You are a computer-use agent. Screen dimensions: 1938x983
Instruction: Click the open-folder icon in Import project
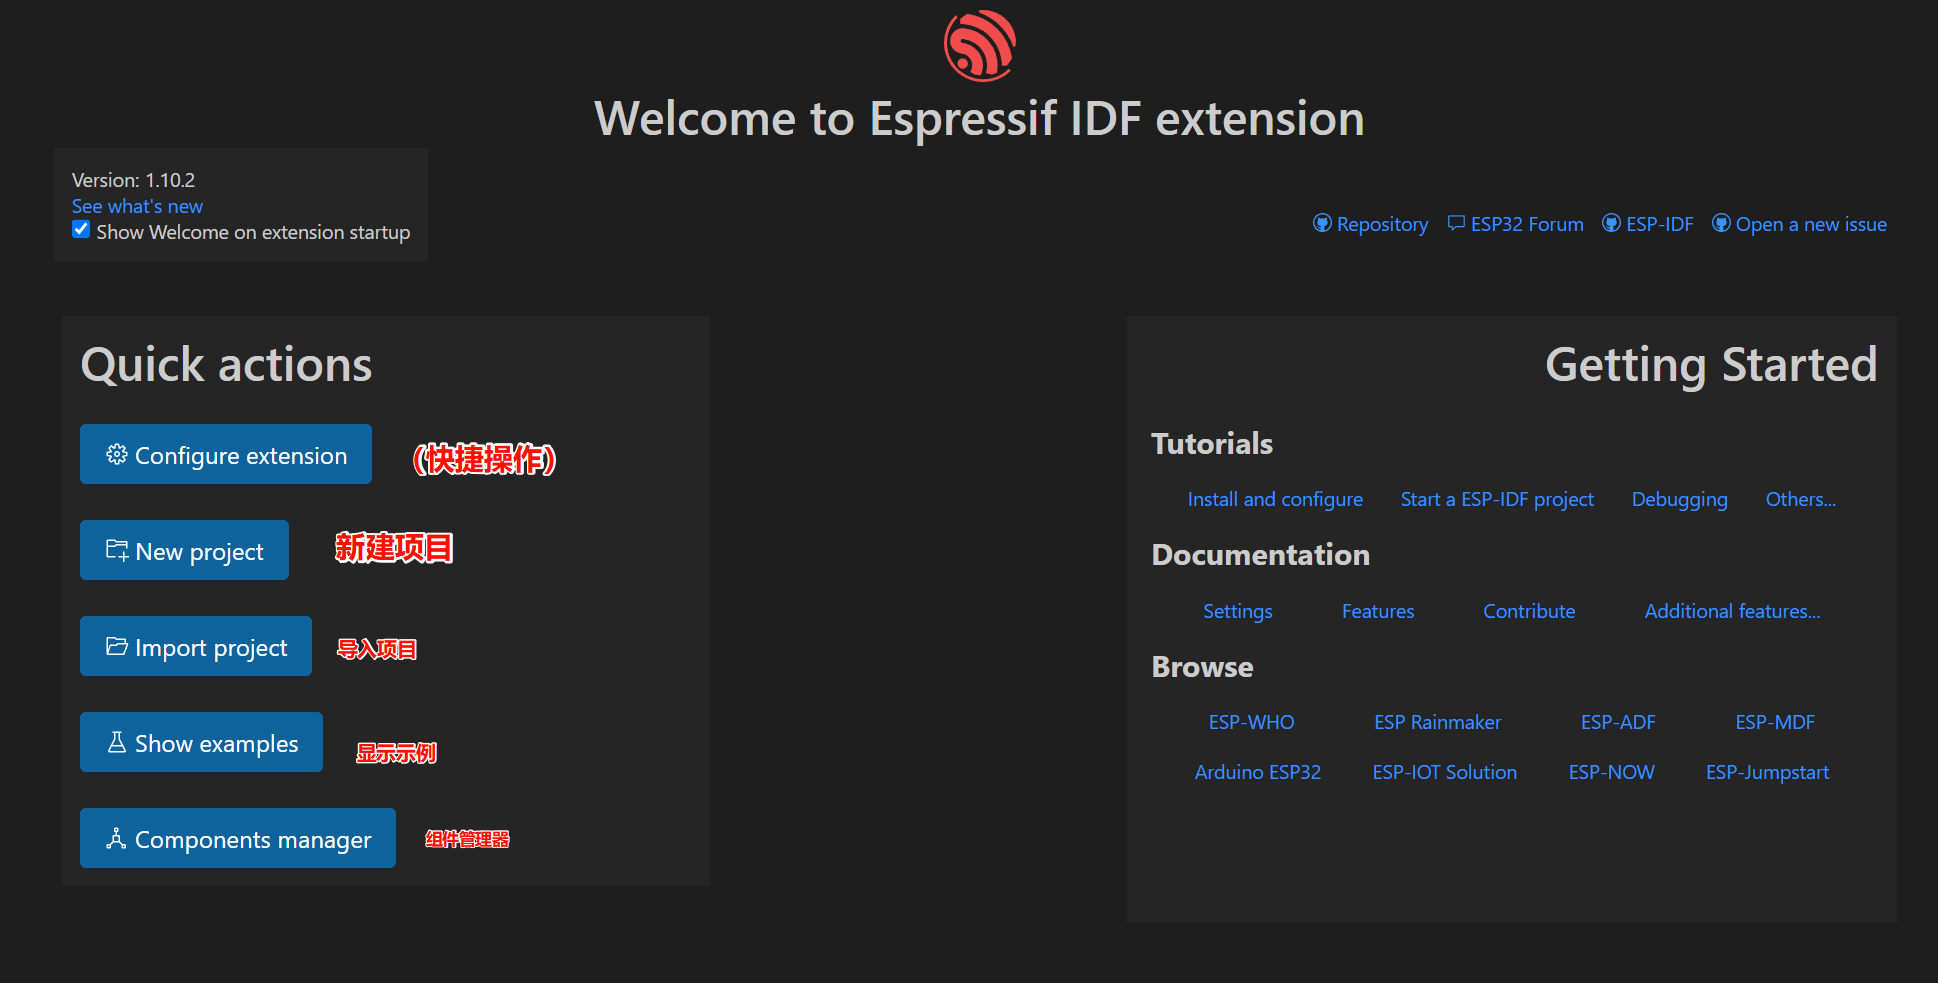pyautogui.click(x=117, y=646)
